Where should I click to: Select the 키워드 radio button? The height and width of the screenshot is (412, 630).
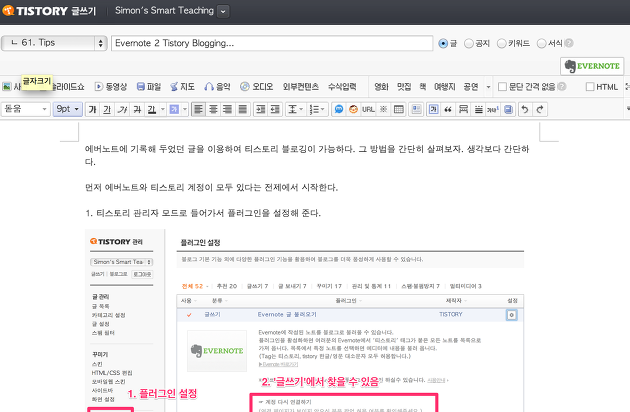pyautogui.click(x=501, y=43)
